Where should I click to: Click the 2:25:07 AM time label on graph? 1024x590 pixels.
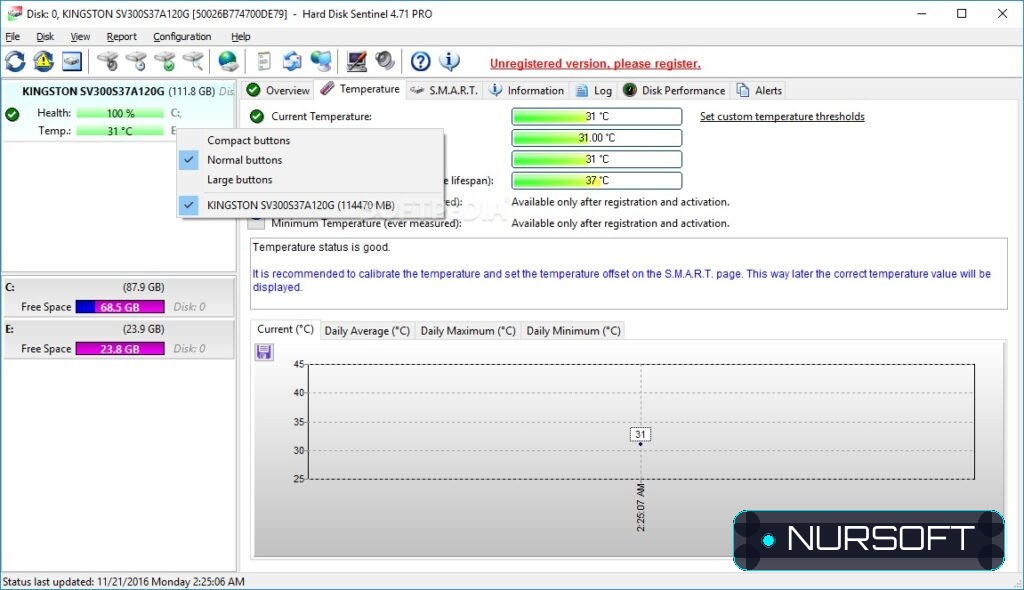click(x=641, y=507)
